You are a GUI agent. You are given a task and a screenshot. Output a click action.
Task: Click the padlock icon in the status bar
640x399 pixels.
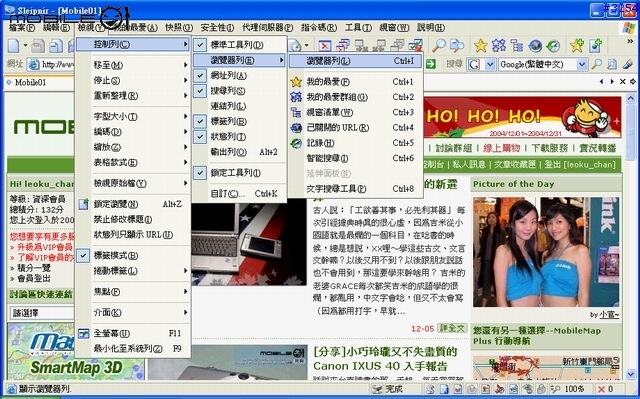point(542,389)
